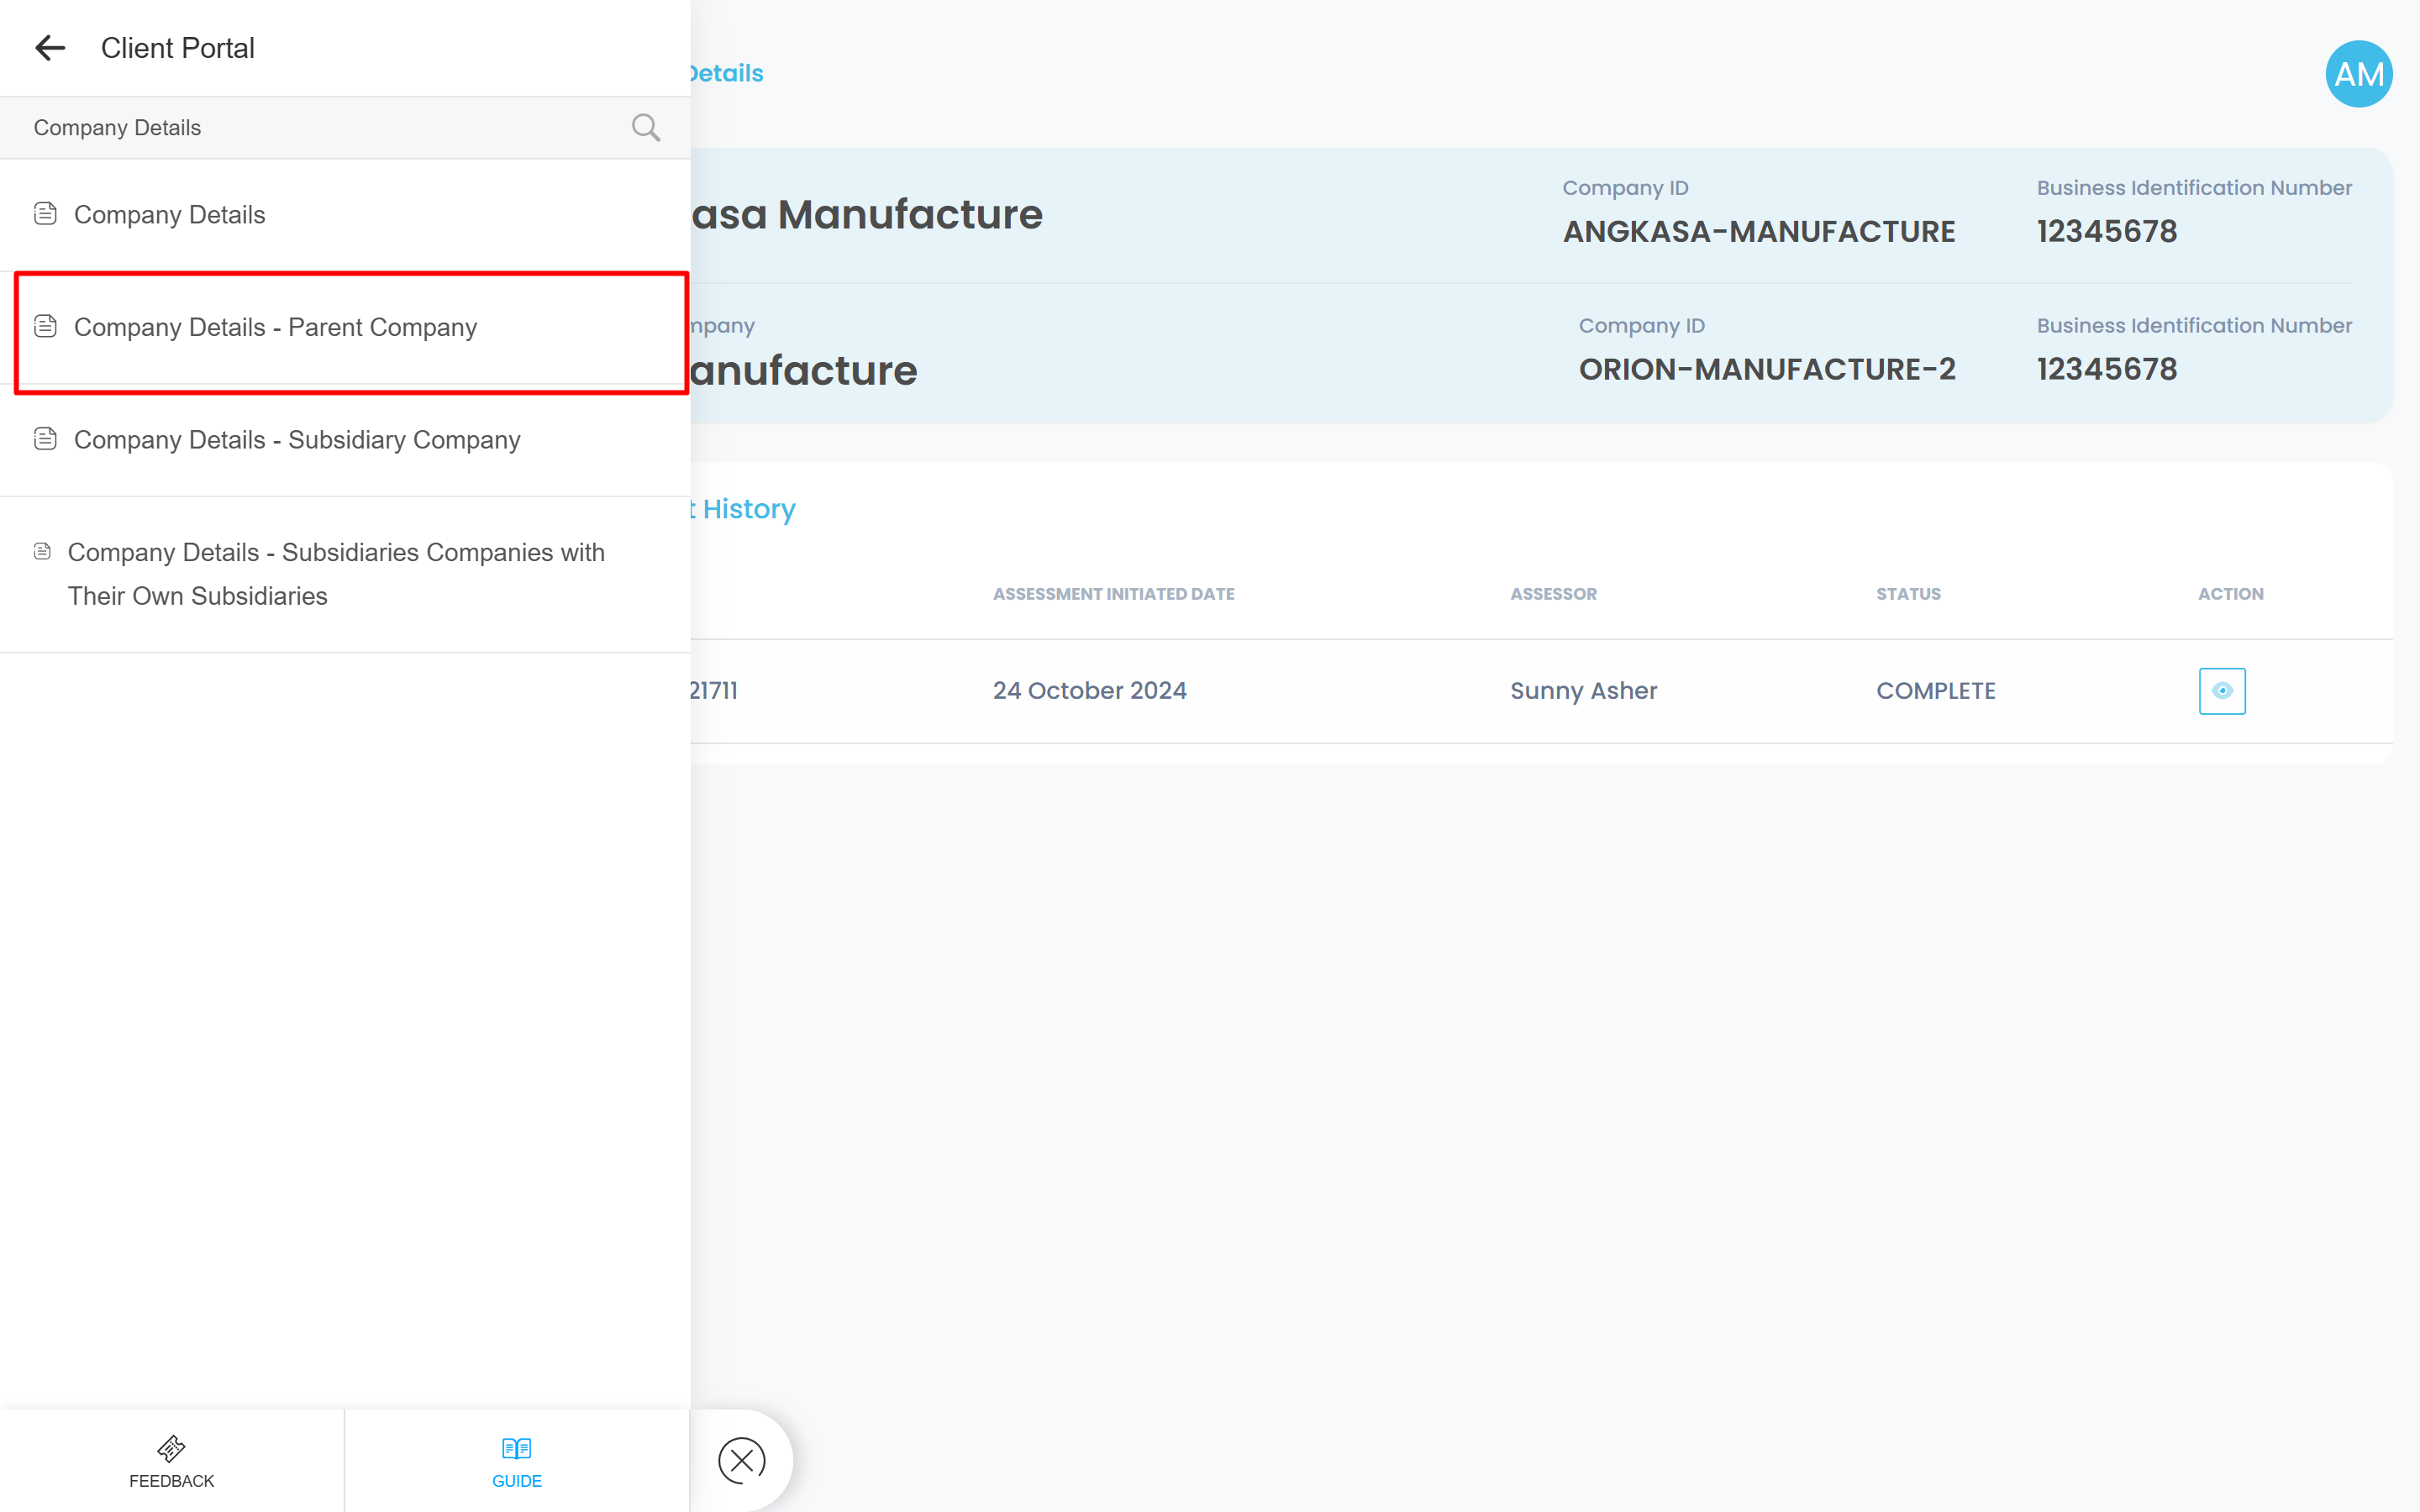This screenshot has height=1512, width=2420.
Task: Click the Details breadcrumb link at top
Action: [726, 74]
